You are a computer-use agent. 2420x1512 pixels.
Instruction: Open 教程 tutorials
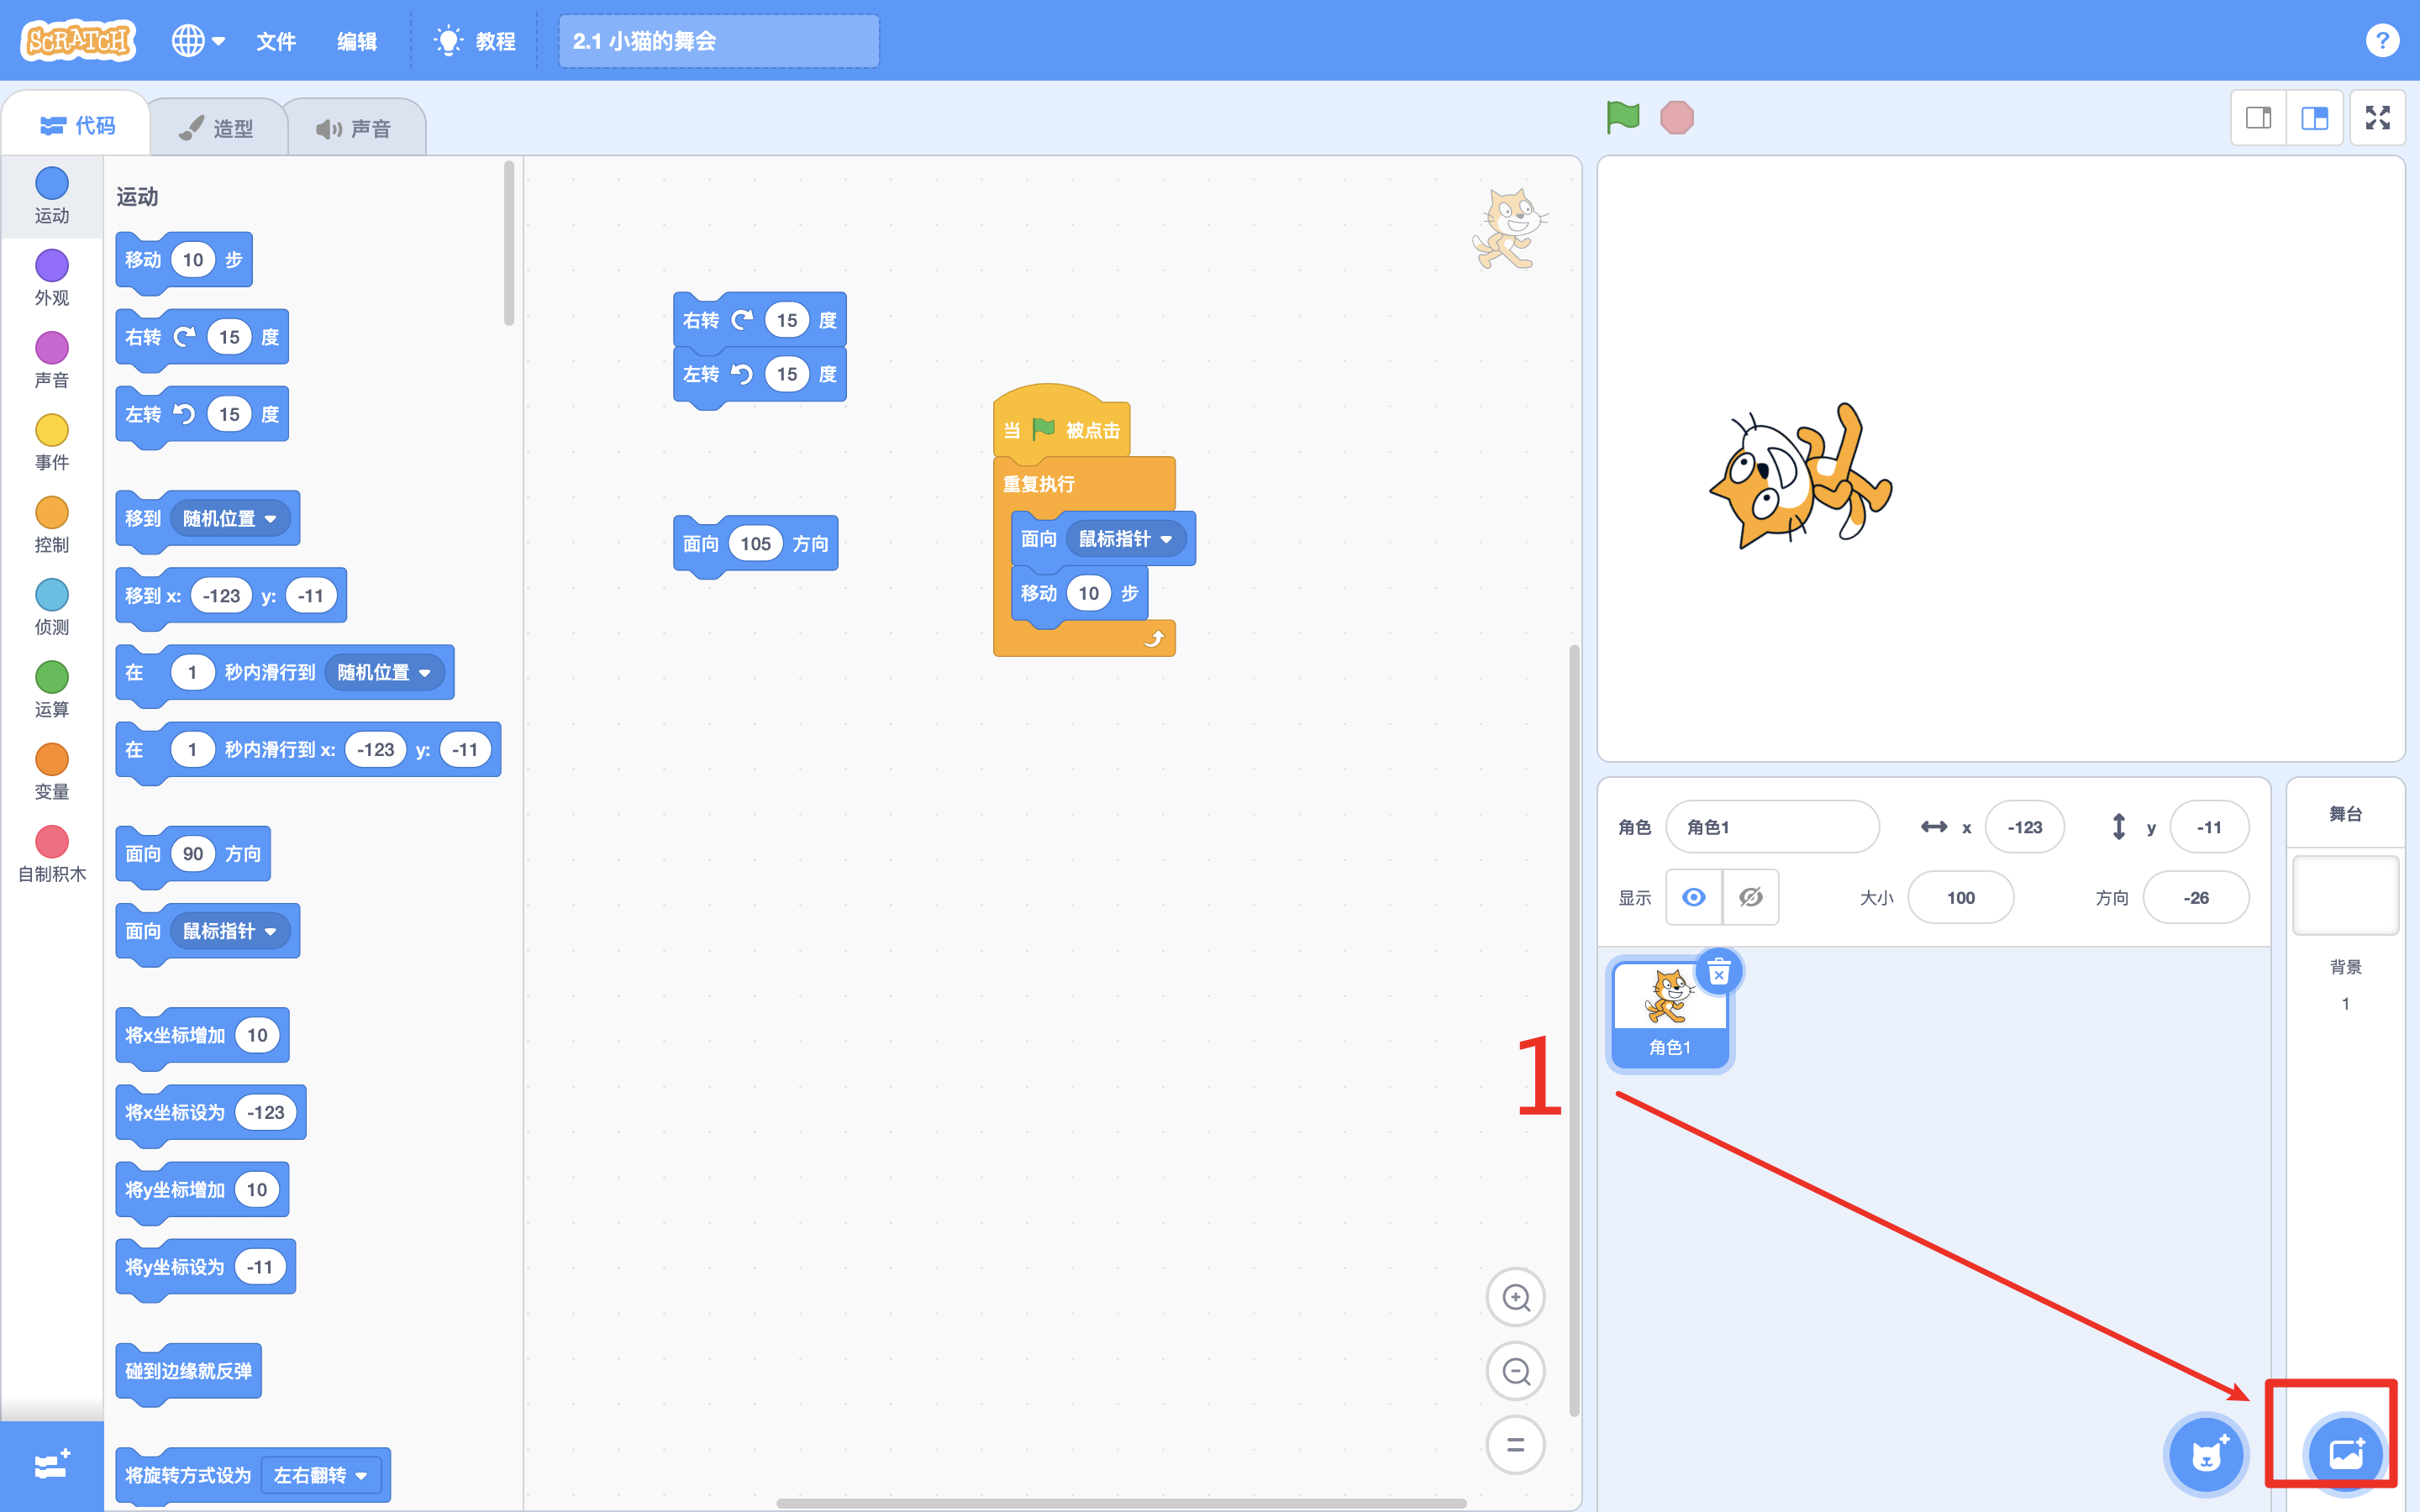pos(475,41)
